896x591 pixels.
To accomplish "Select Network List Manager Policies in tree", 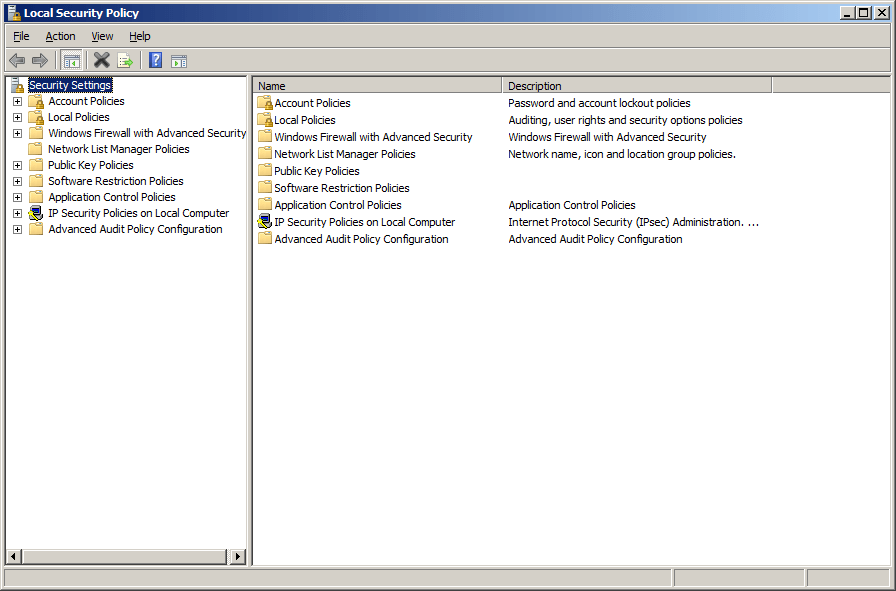I will click(119, 149).
